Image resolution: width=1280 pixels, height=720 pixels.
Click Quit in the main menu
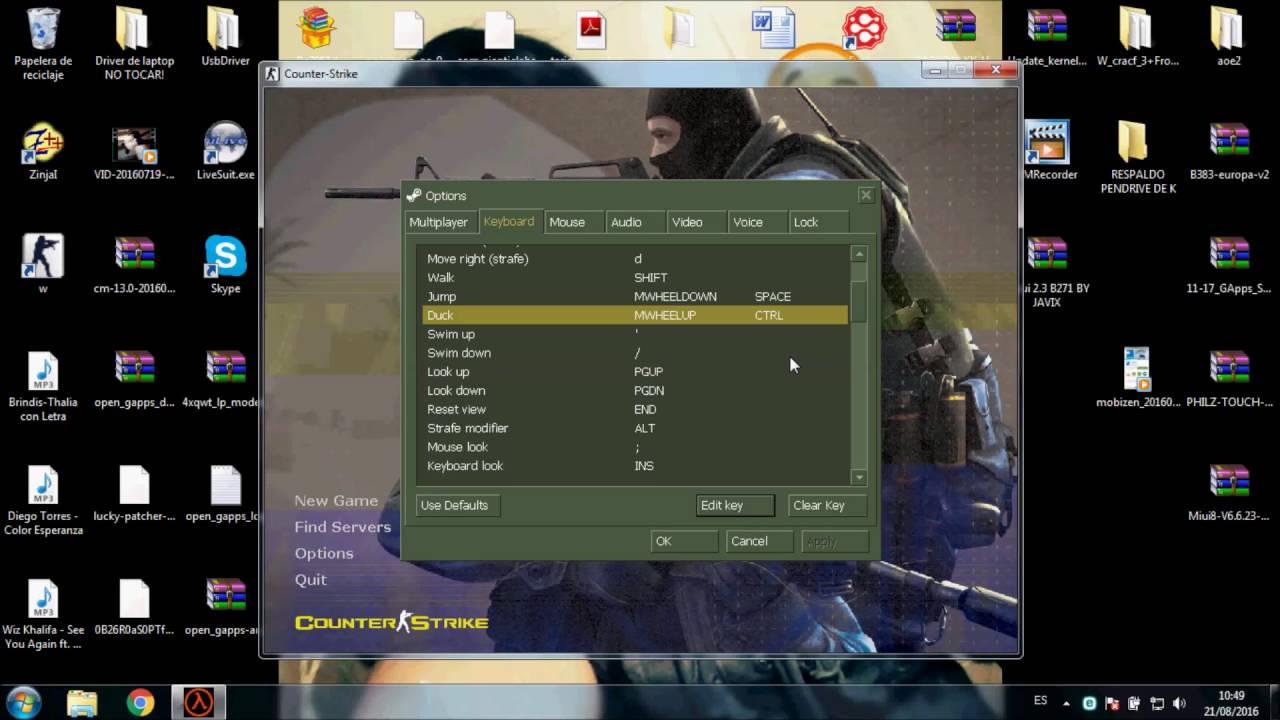click(x=310, y=580)
